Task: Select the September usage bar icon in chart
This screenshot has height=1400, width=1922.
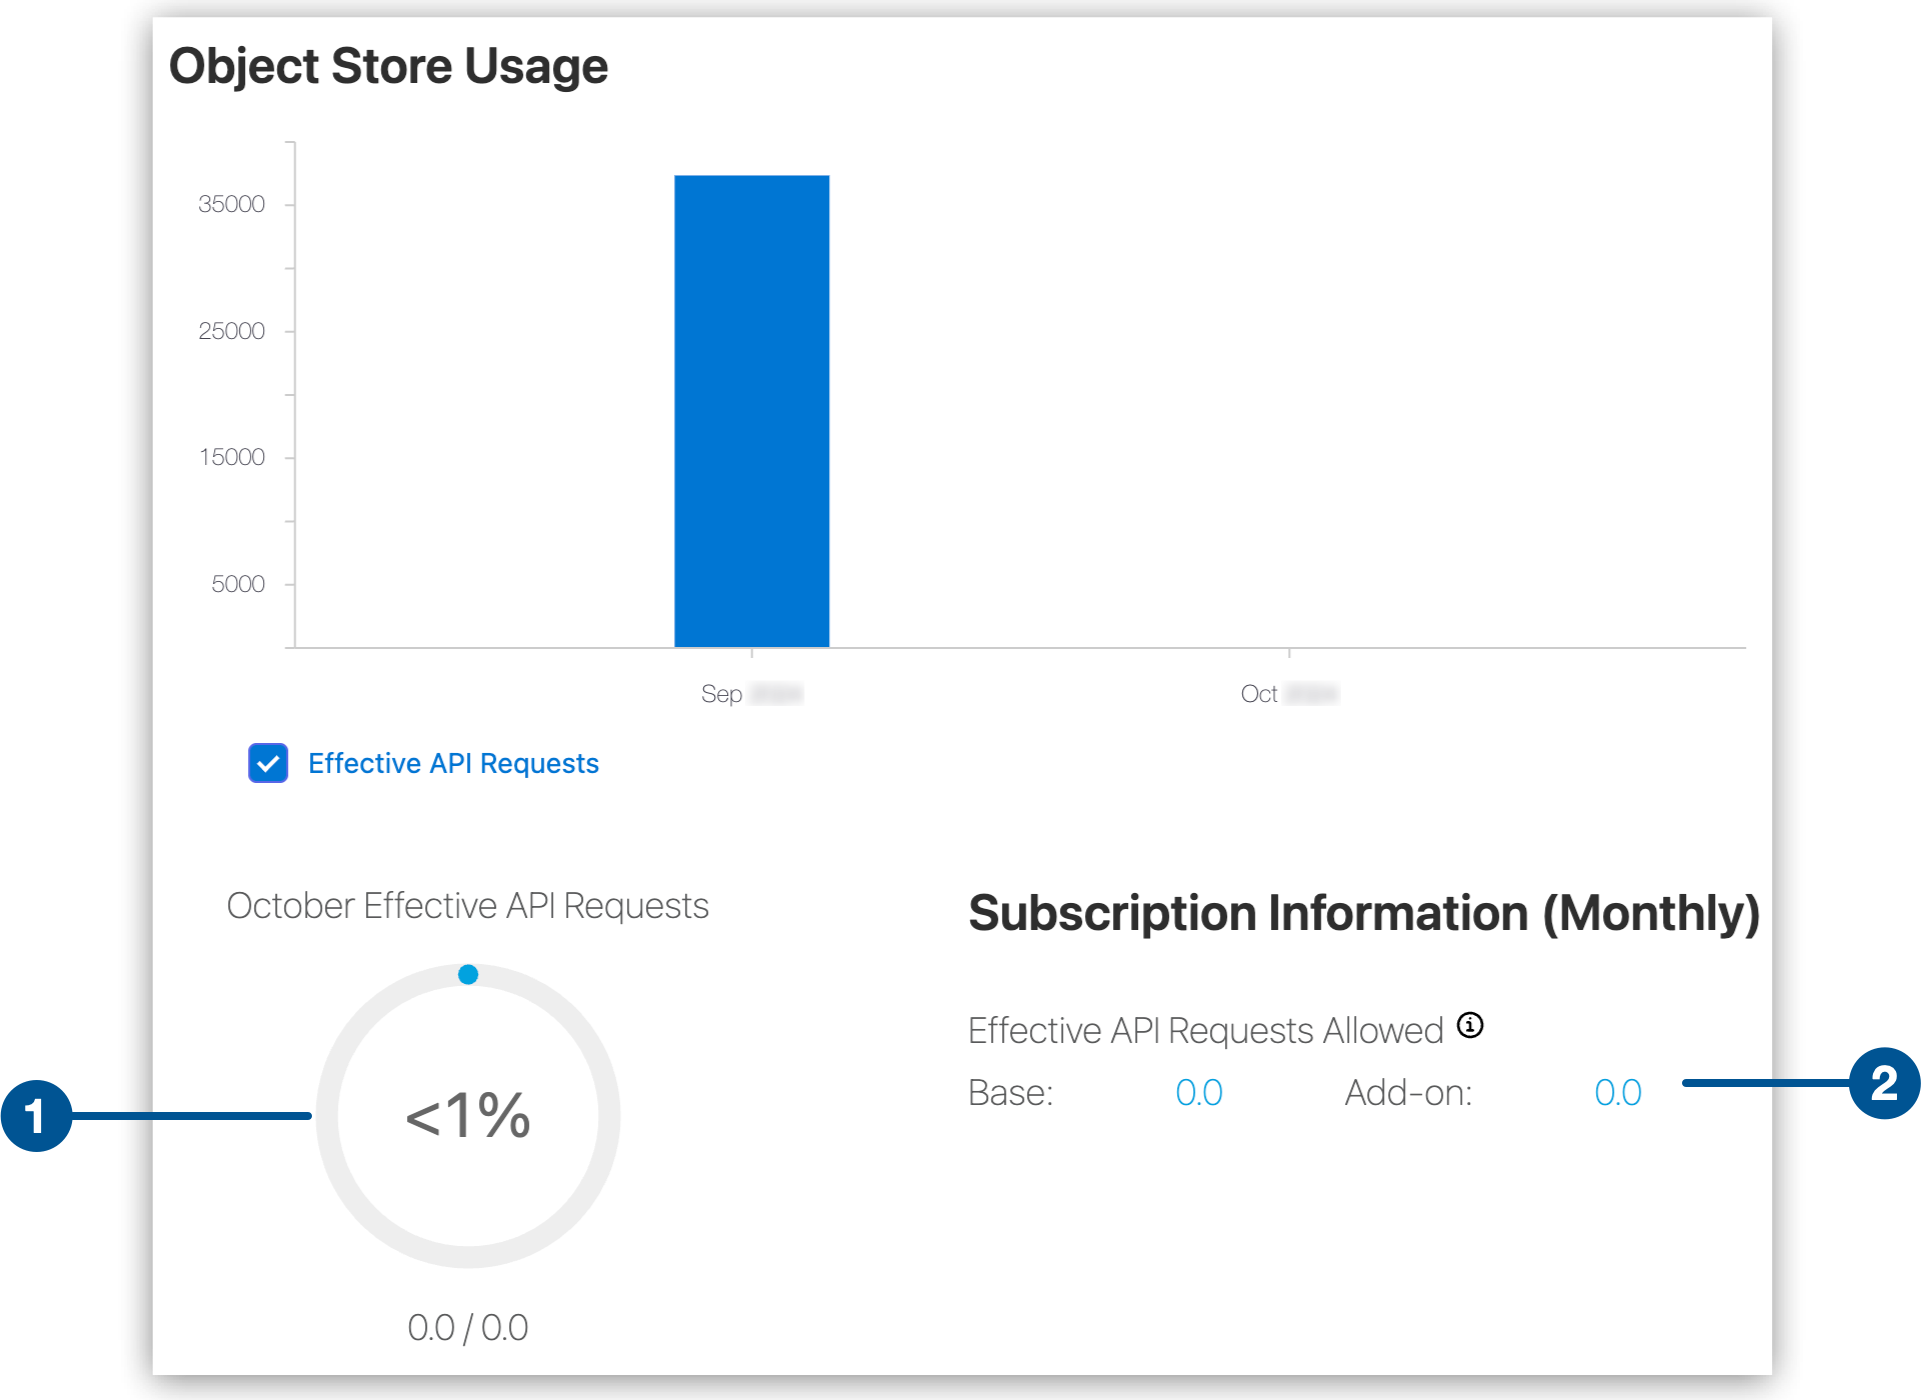Action: pos(751,410)
